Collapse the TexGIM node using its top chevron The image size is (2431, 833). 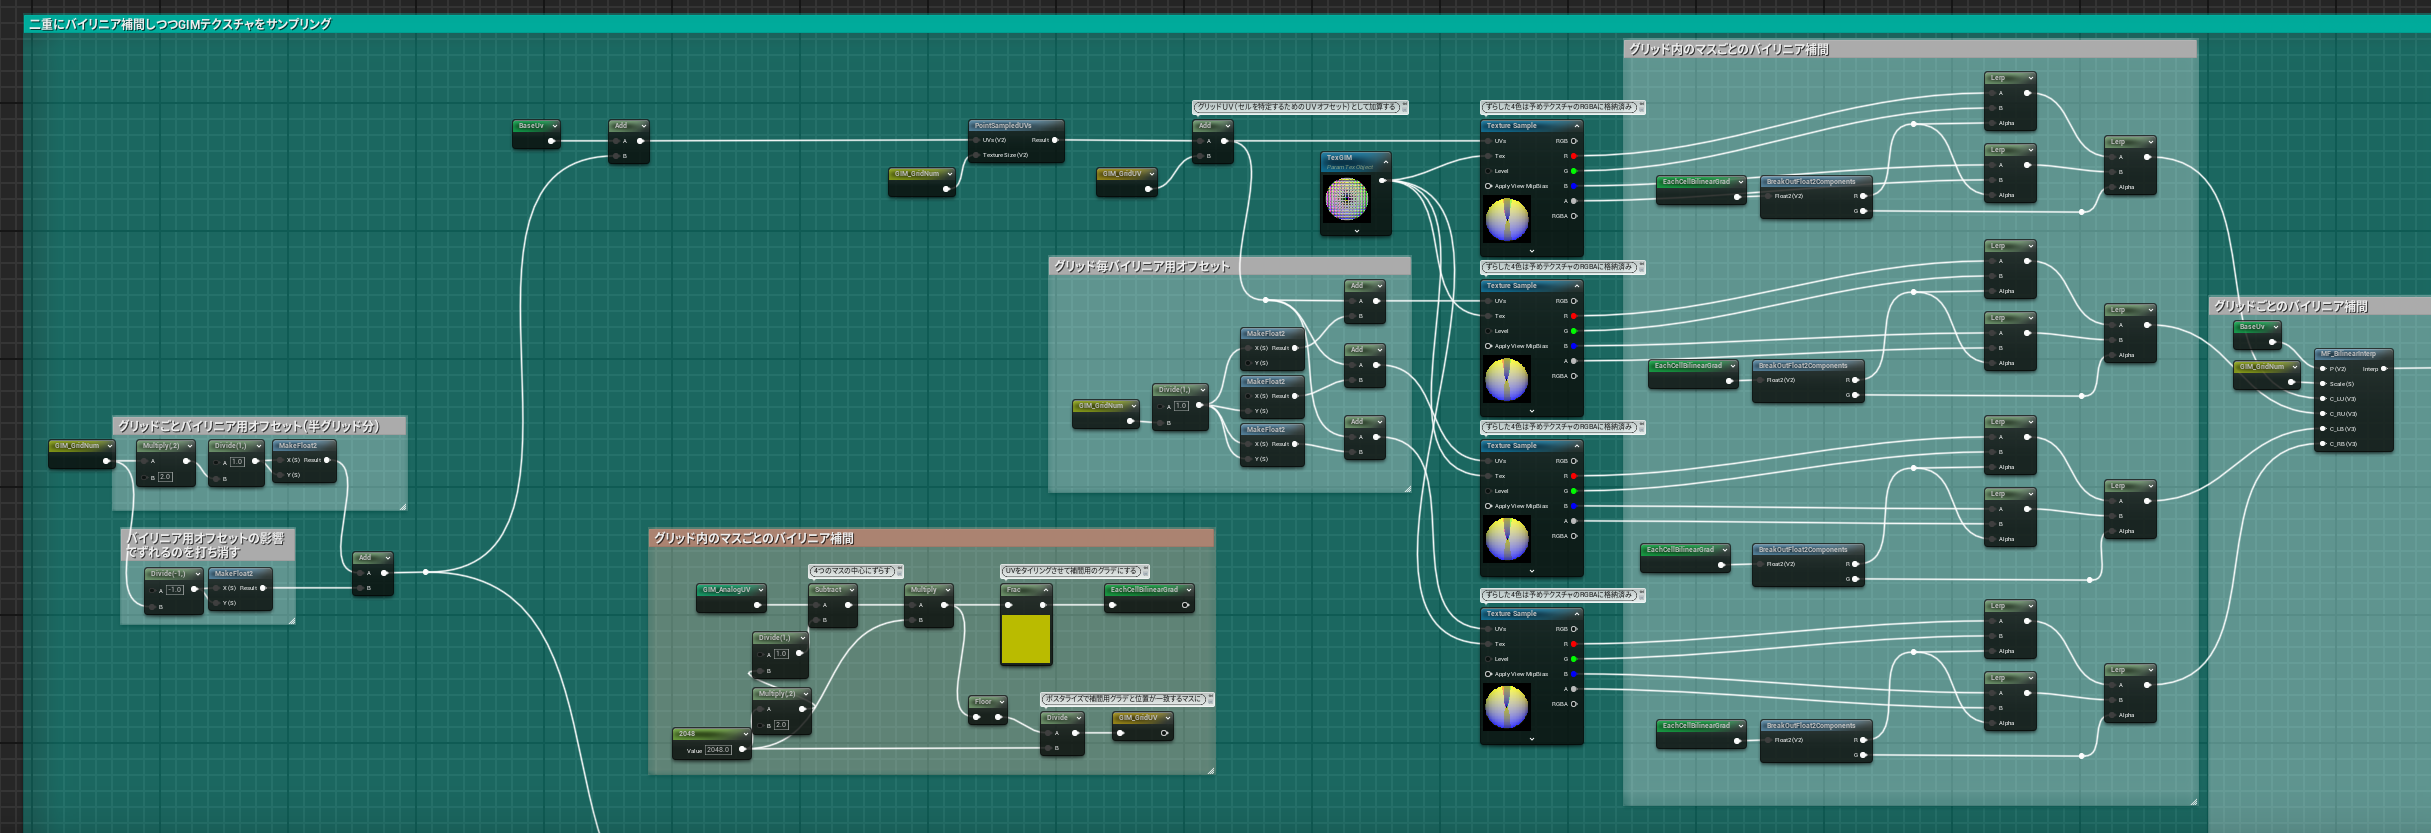(x=1384, y=161)
